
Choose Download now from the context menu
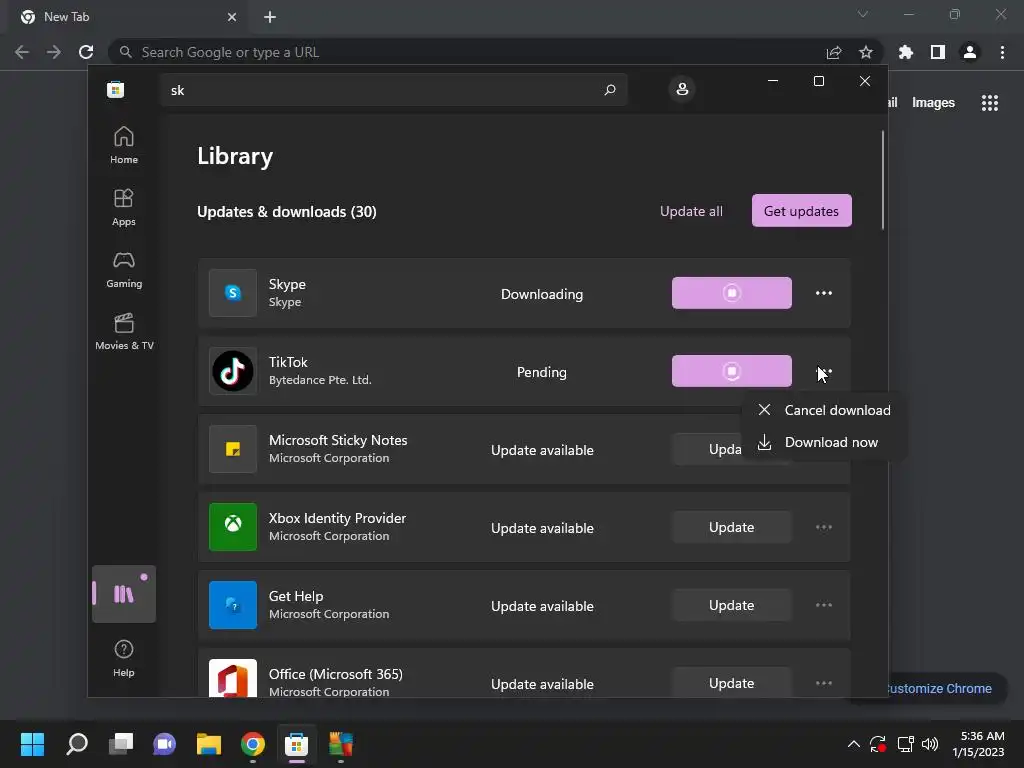pos(824,442)
